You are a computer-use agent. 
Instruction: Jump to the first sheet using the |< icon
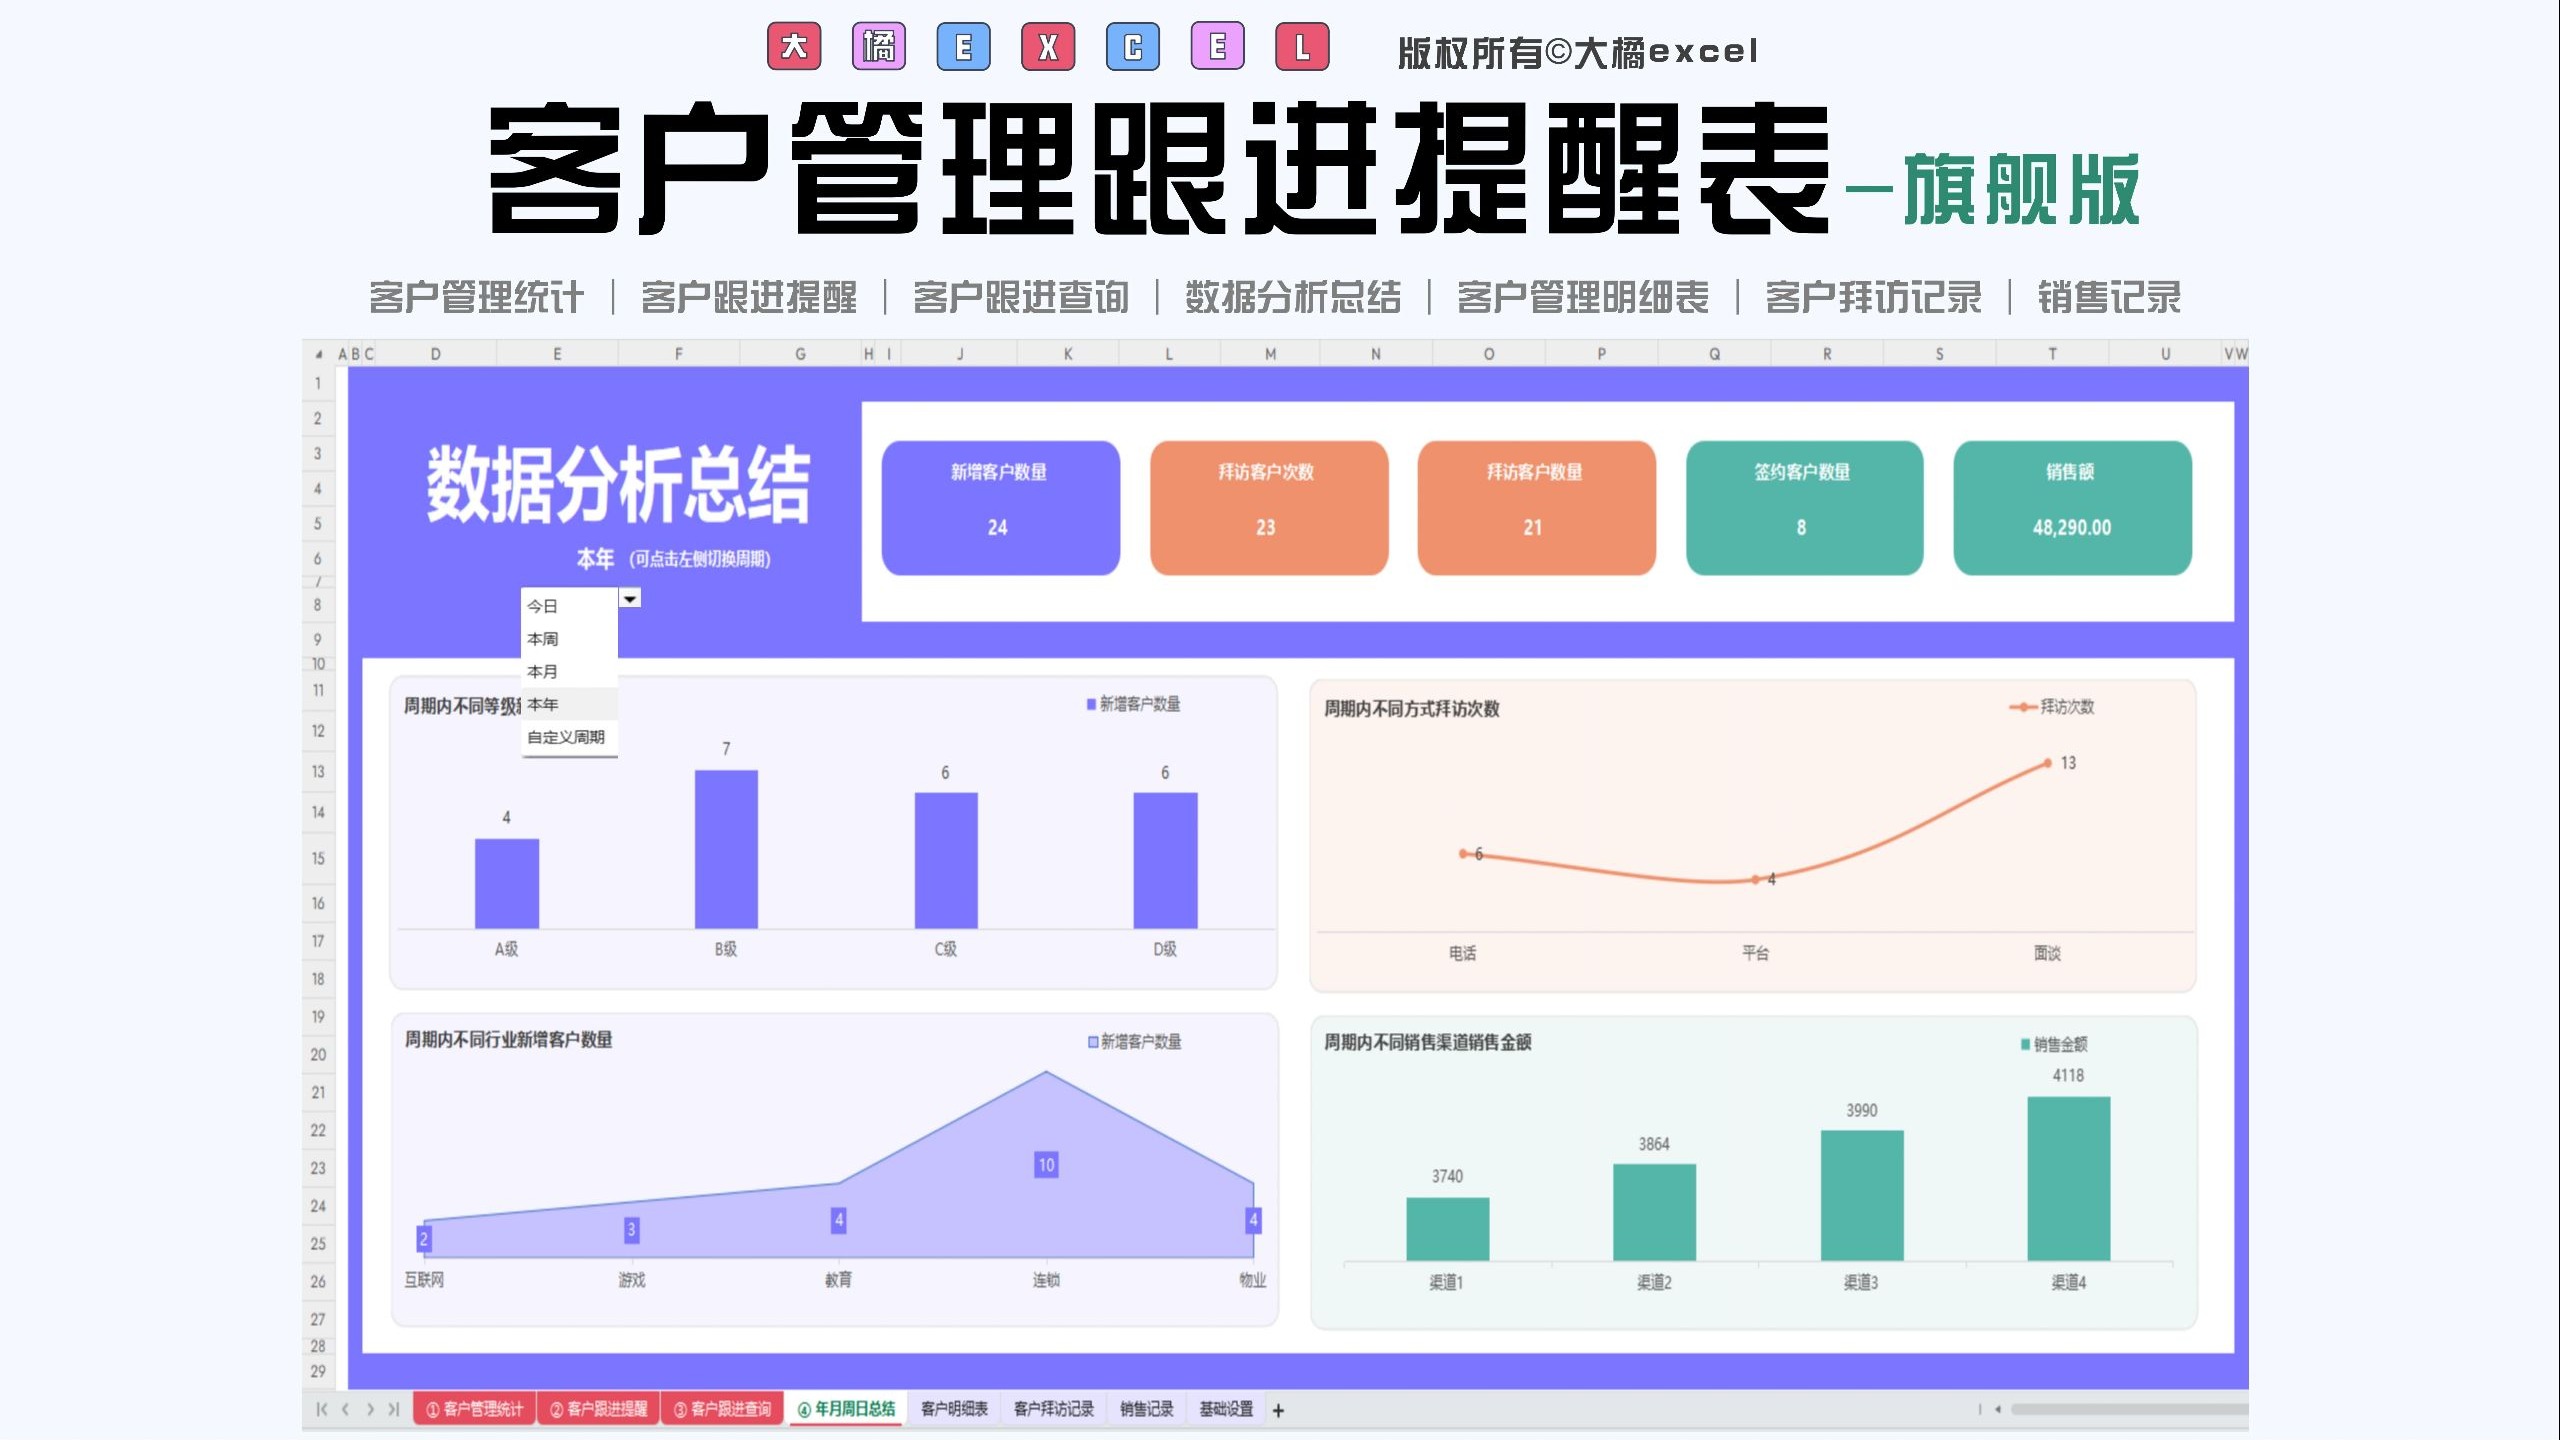click(320, 1409)
